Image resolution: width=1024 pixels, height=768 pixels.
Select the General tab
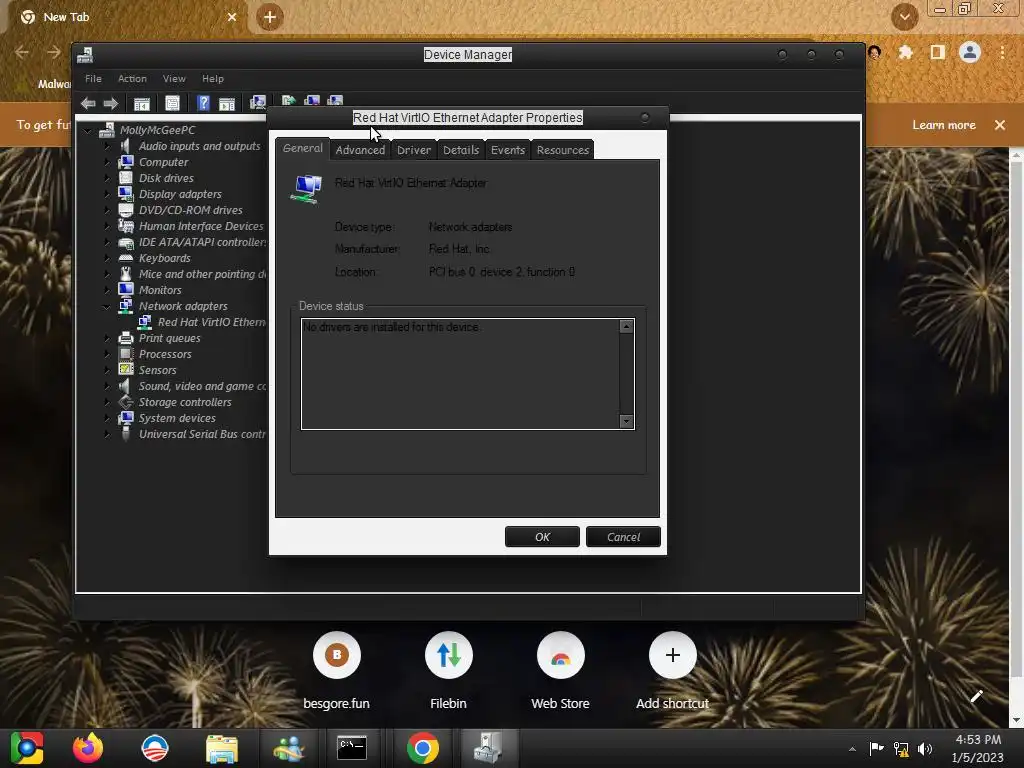(x=302, y=148)
